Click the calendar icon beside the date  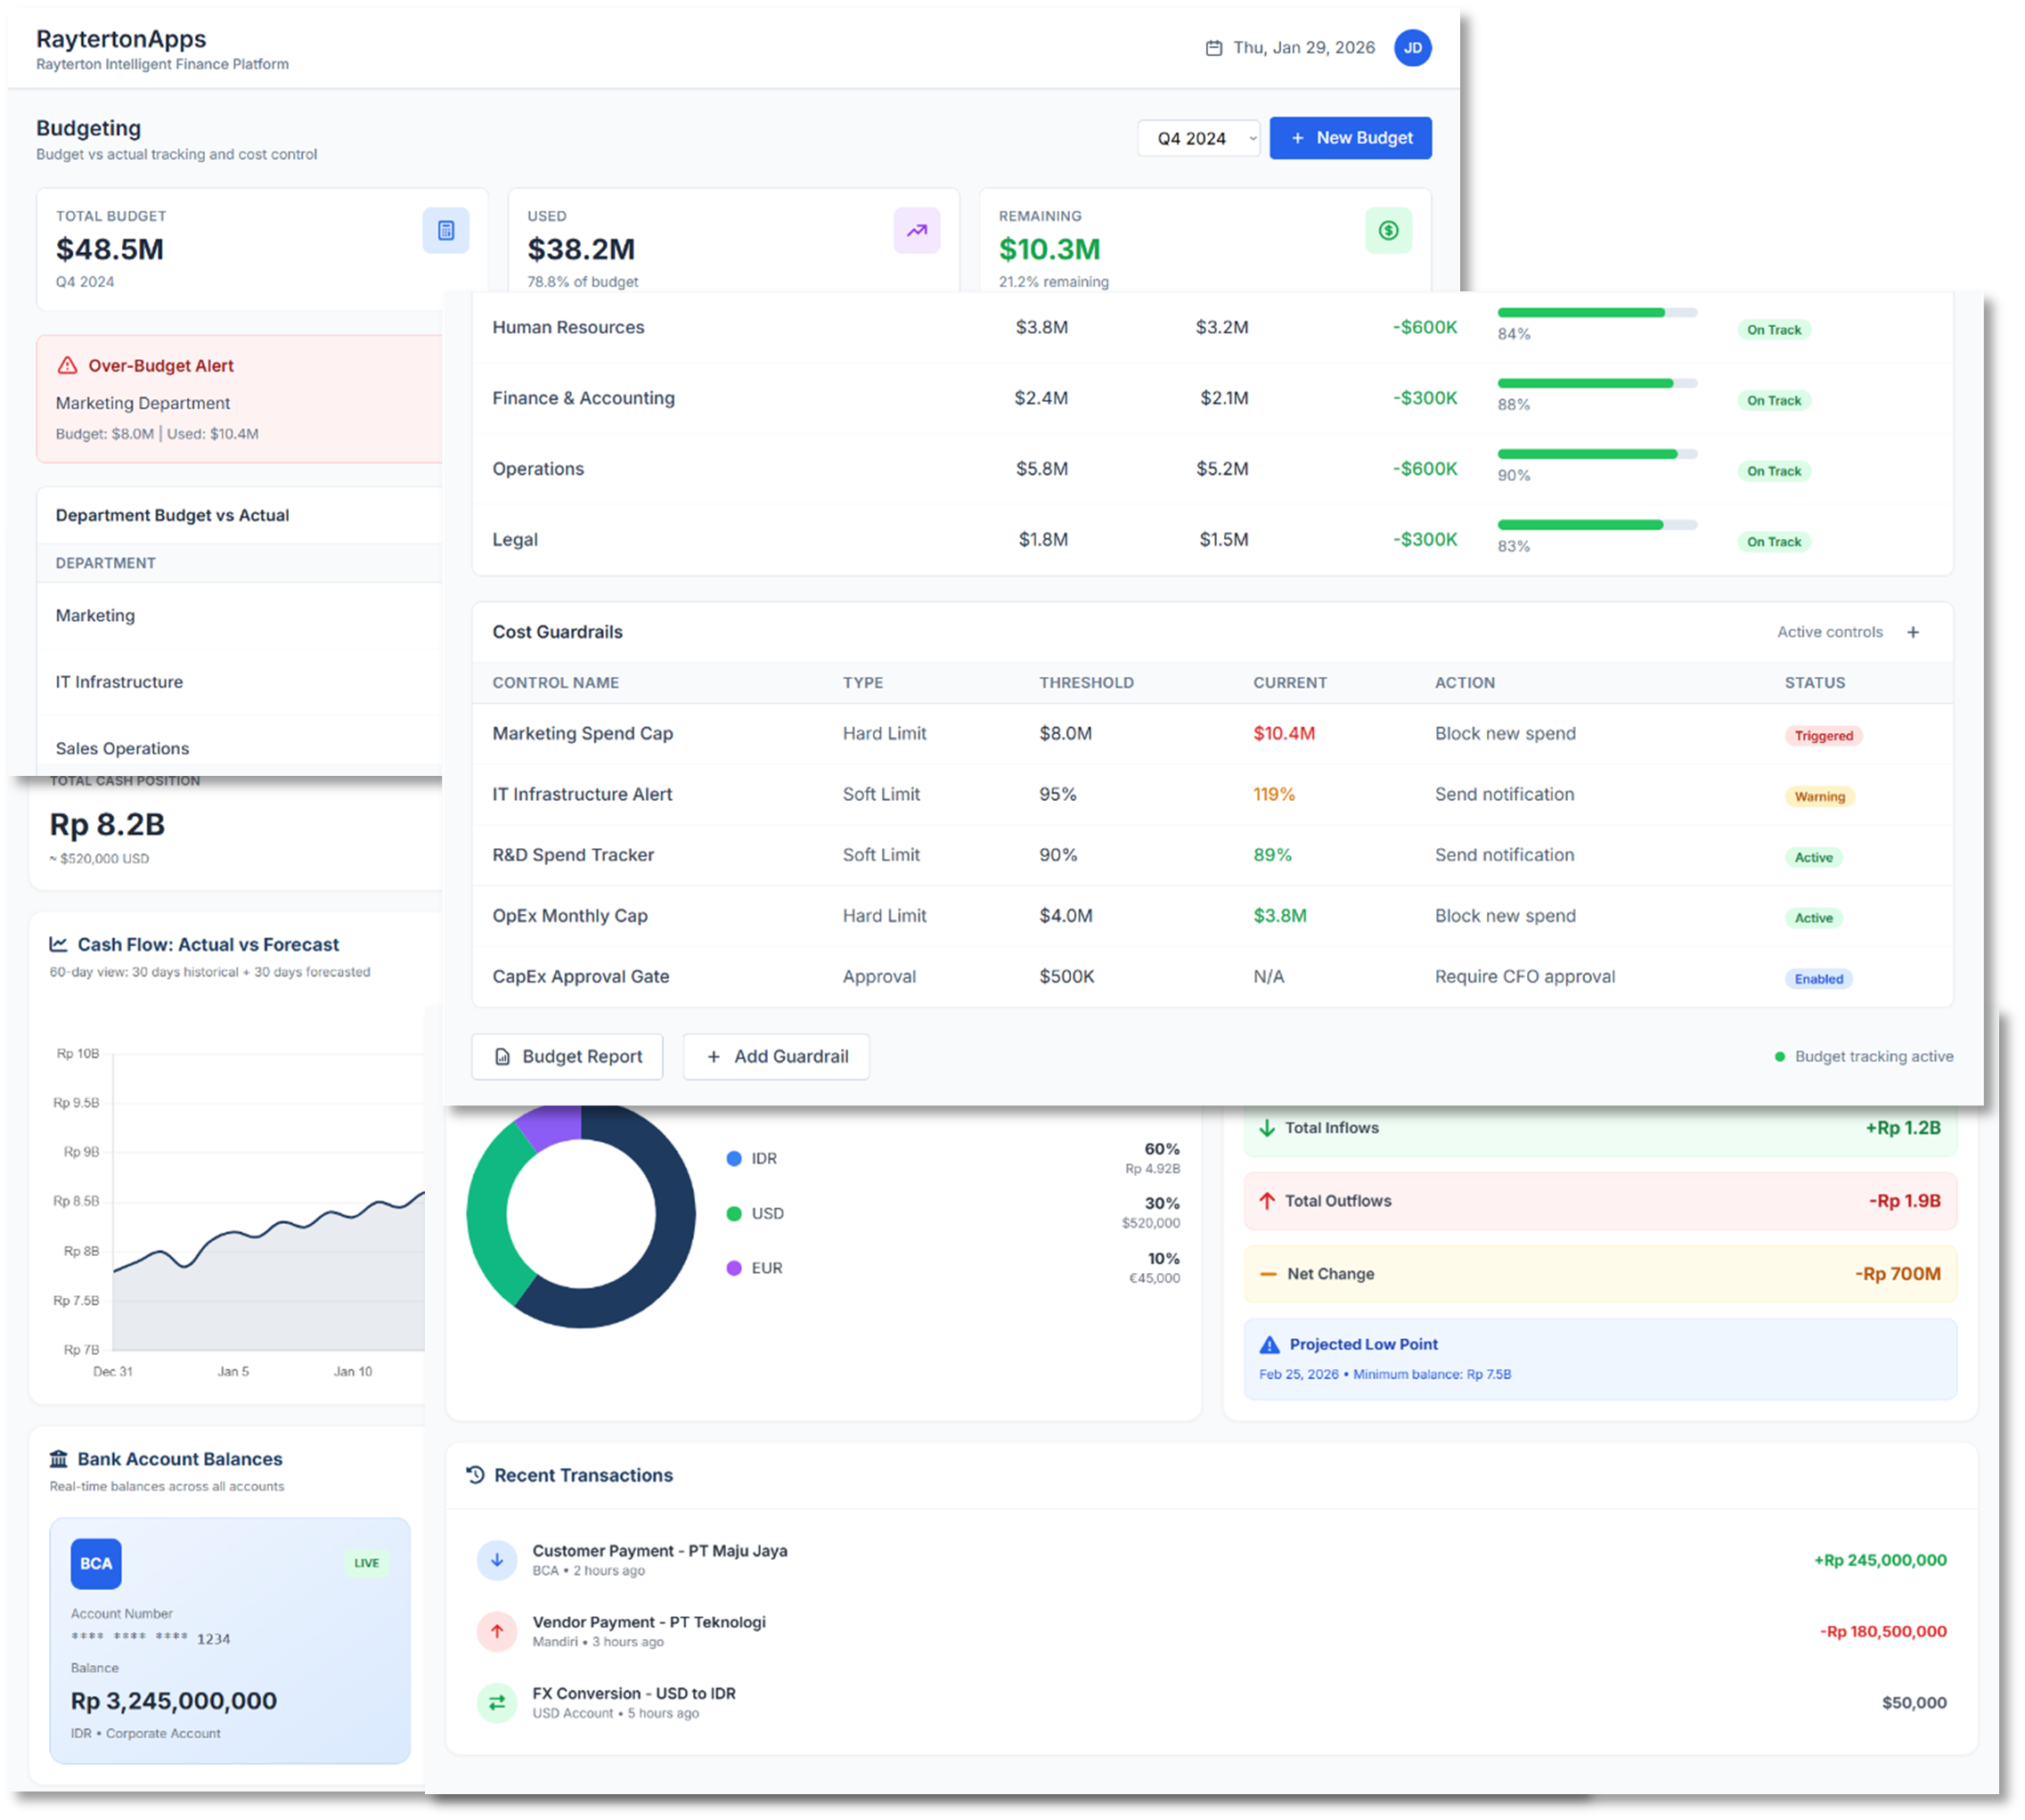pos(1213,48)
